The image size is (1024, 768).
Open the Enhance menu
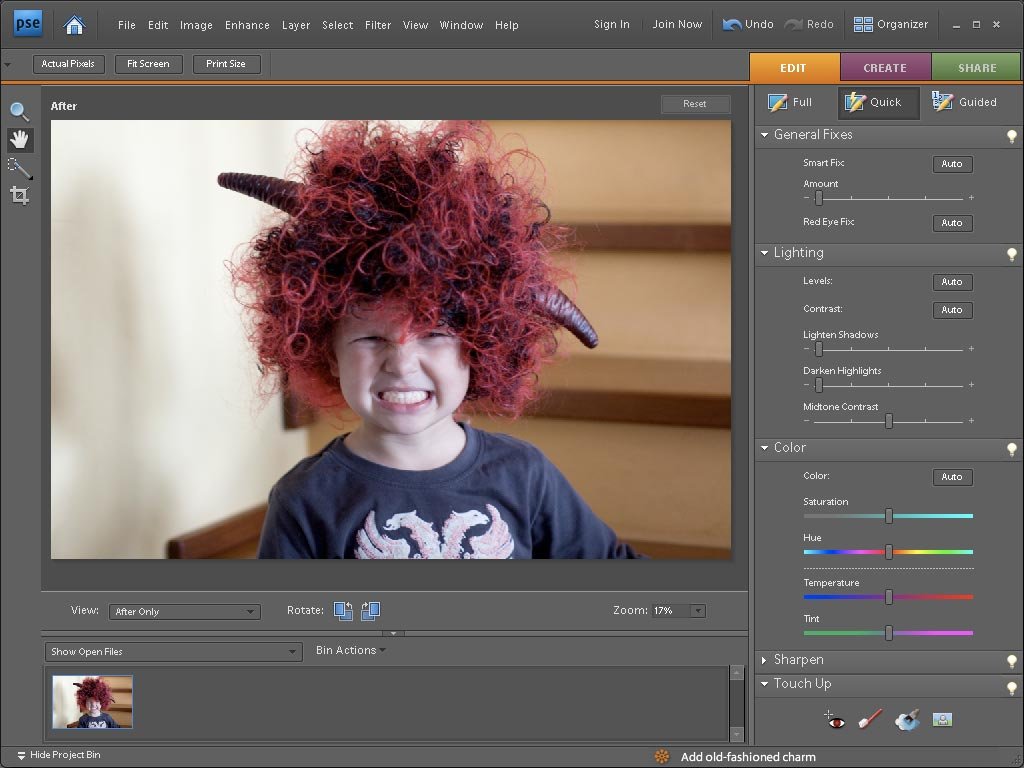(x=247, y=25)
